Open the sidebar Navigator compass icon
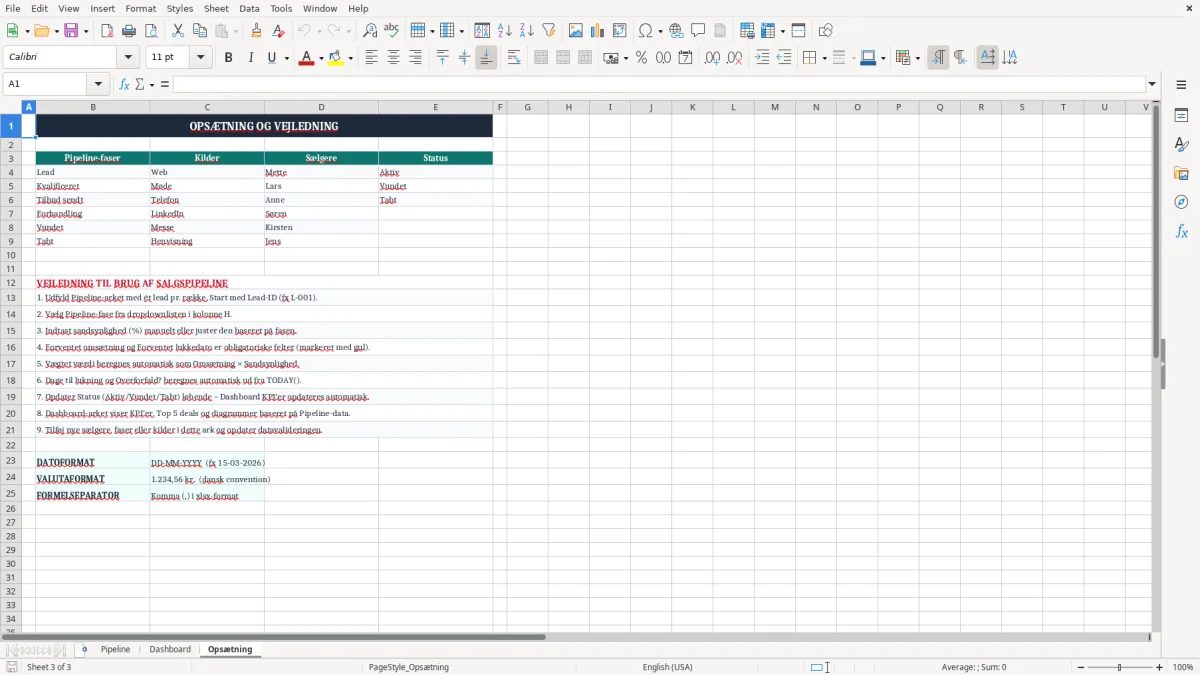1200x675 pixels. (x=1181, y=202)
